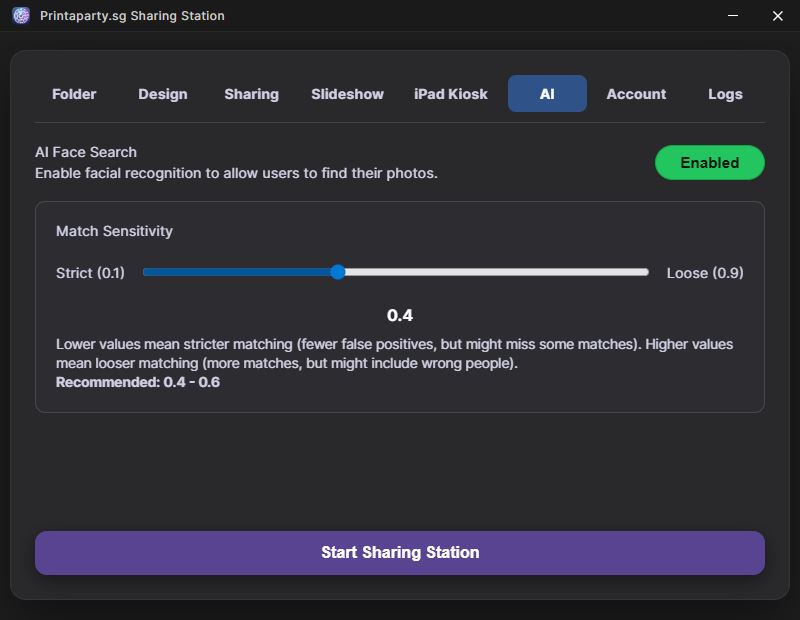Click the slider track's far right end

click(x=646, y=272)
